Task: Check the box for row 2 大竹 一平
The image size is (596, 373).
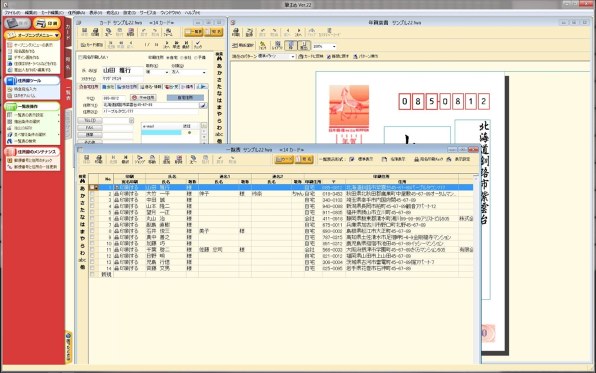Action: coord(92,194)
